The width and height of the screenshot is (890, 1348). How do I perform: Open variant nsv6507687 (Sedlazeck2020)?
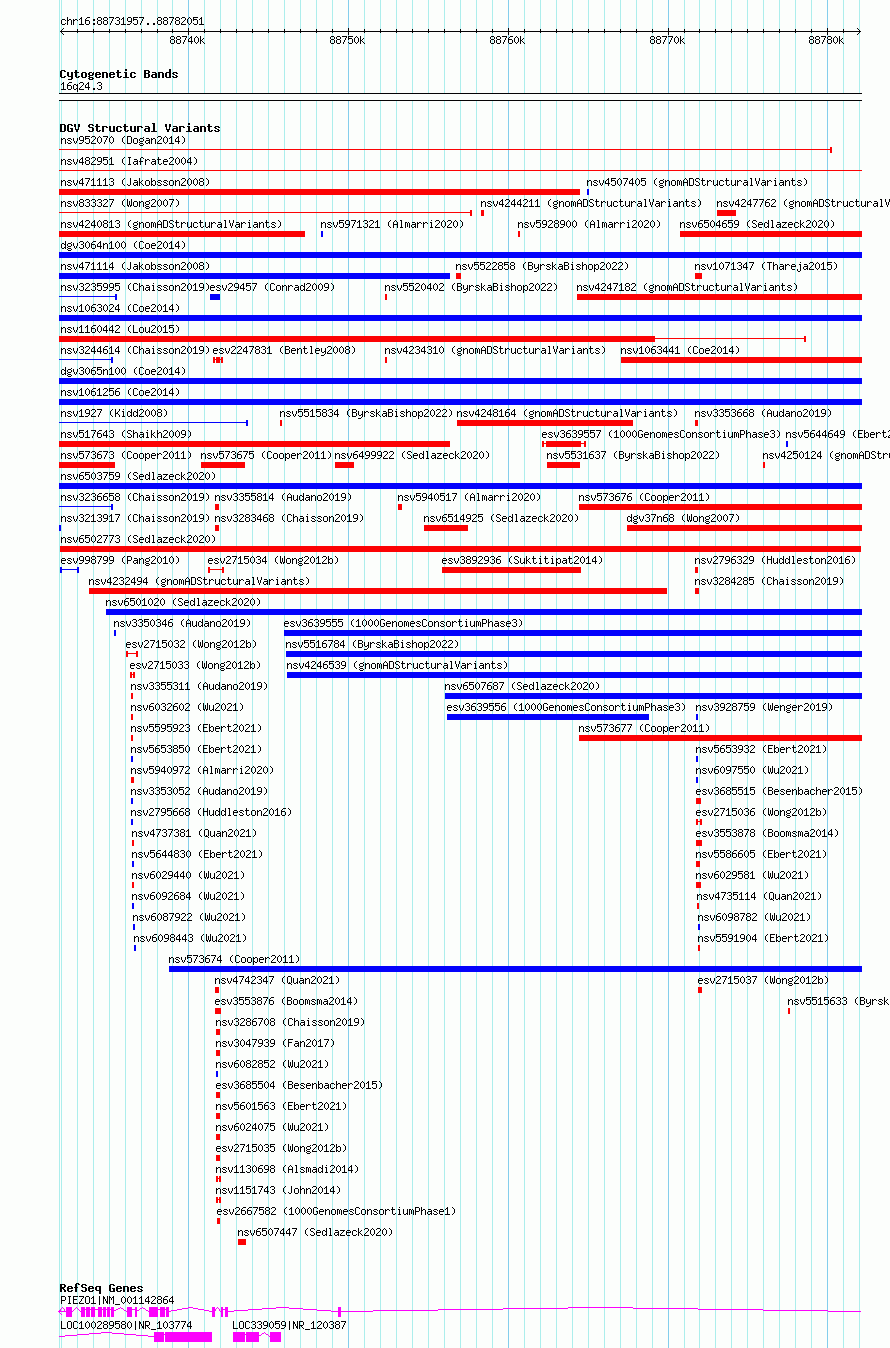coord(522,686)
